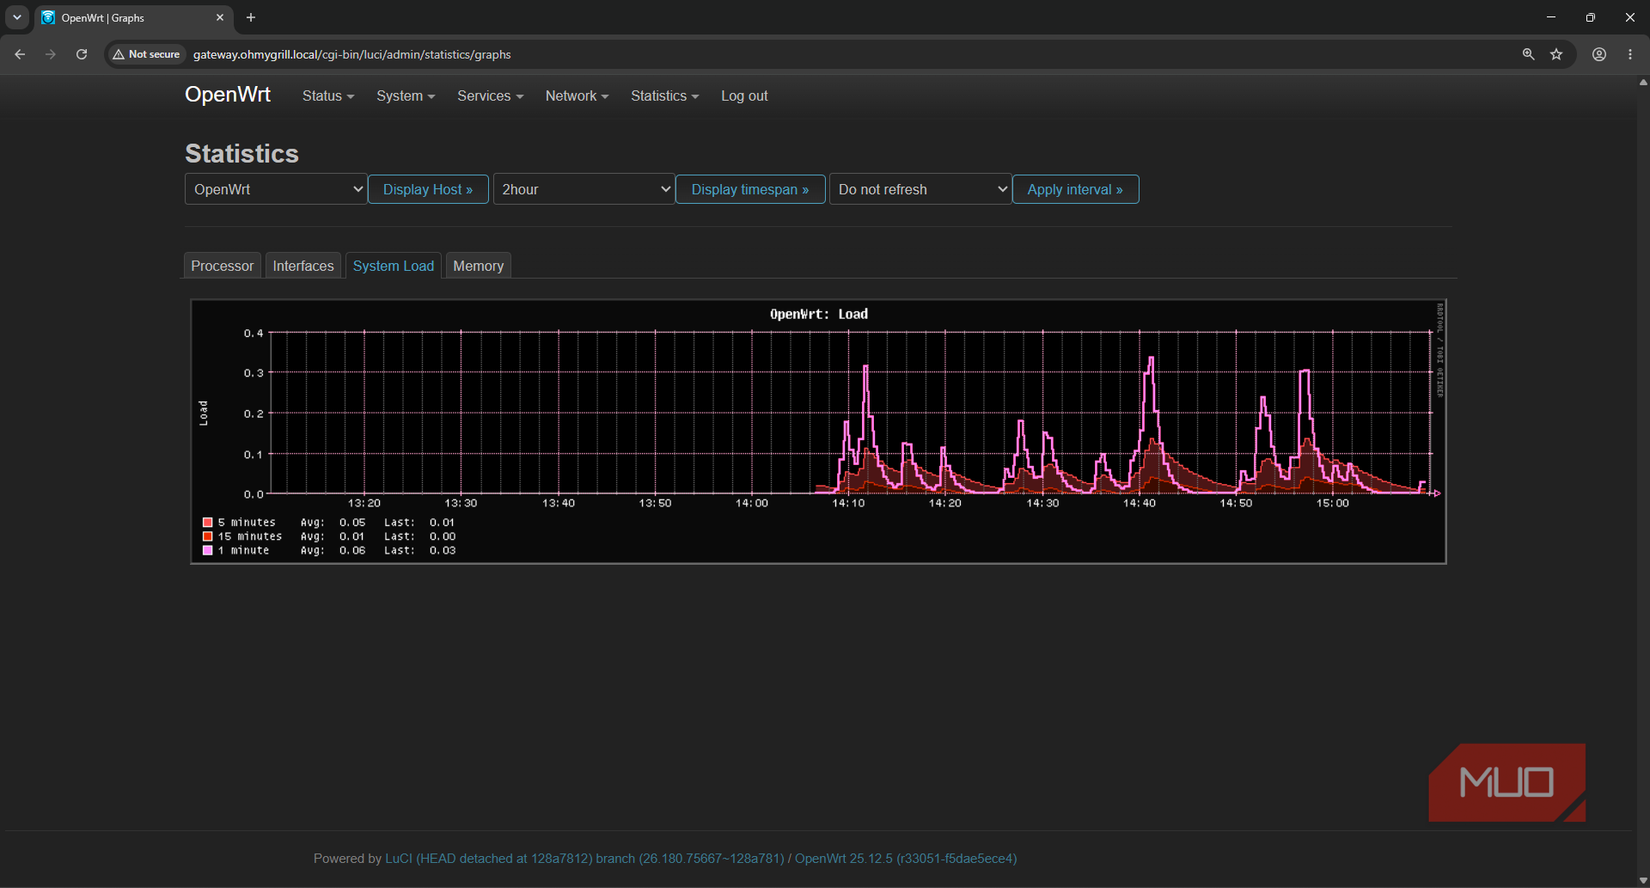Open the tab search dropdown arrow
This screenshot has height=888, width=1650.
click(17, 17)
